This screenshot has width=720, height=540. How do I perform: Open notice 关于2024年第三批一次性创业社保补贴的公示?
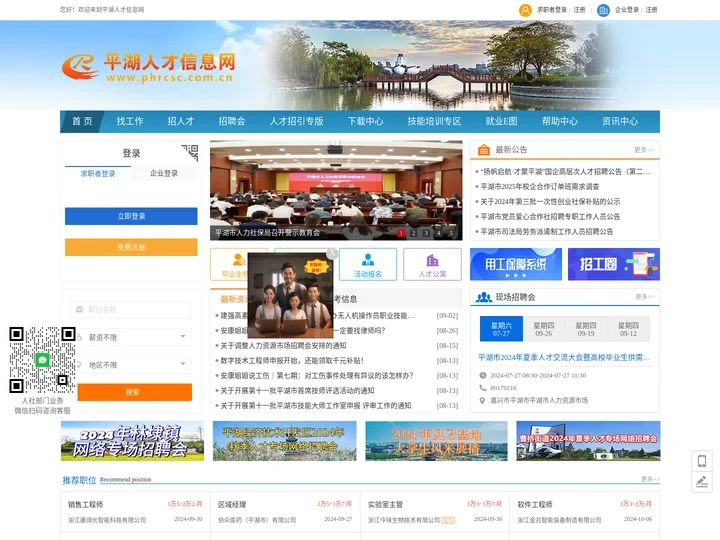click(x=550, y=202)
